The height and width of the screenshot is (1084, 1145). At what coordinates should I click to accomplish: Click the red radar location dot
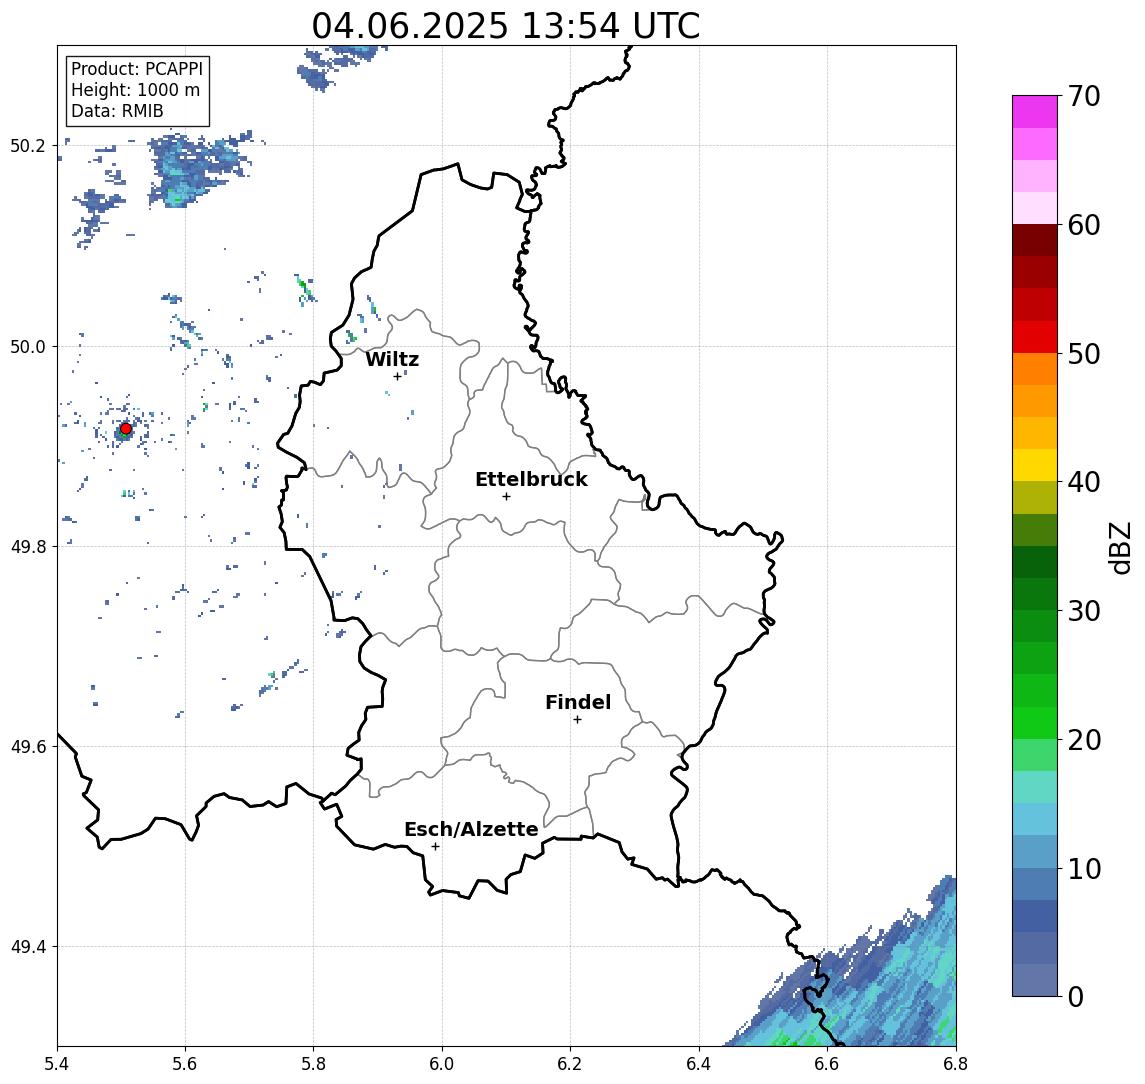point(126,429)
